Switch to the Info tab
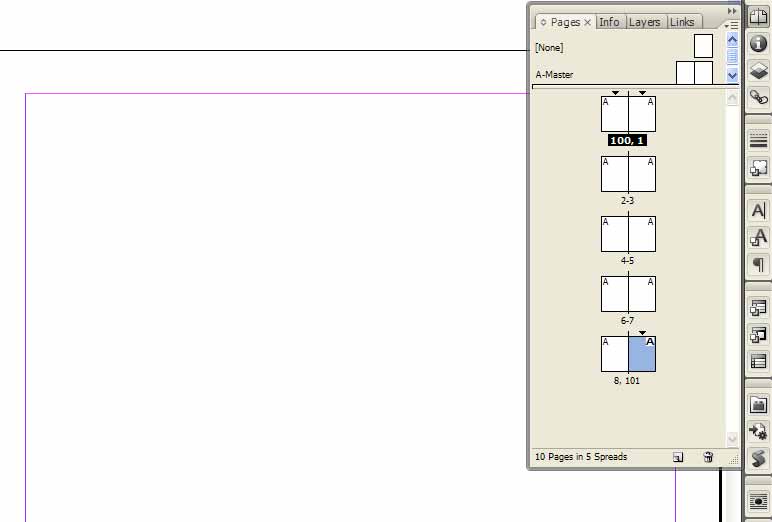The width and height of the screenshot is (772, 522). 609,22
